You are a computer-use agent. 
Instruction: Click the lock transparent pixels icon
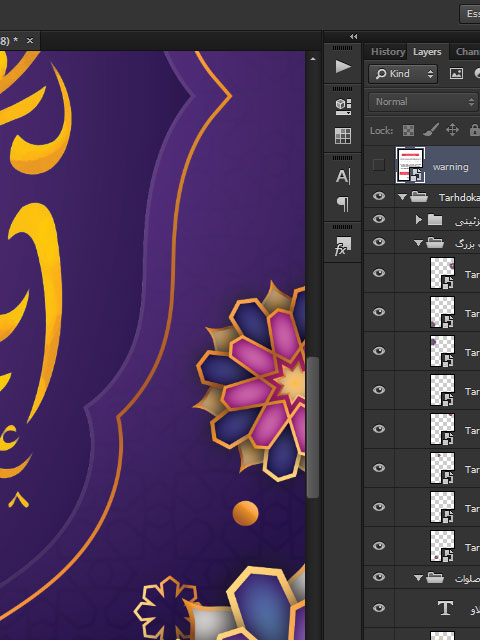408,130
